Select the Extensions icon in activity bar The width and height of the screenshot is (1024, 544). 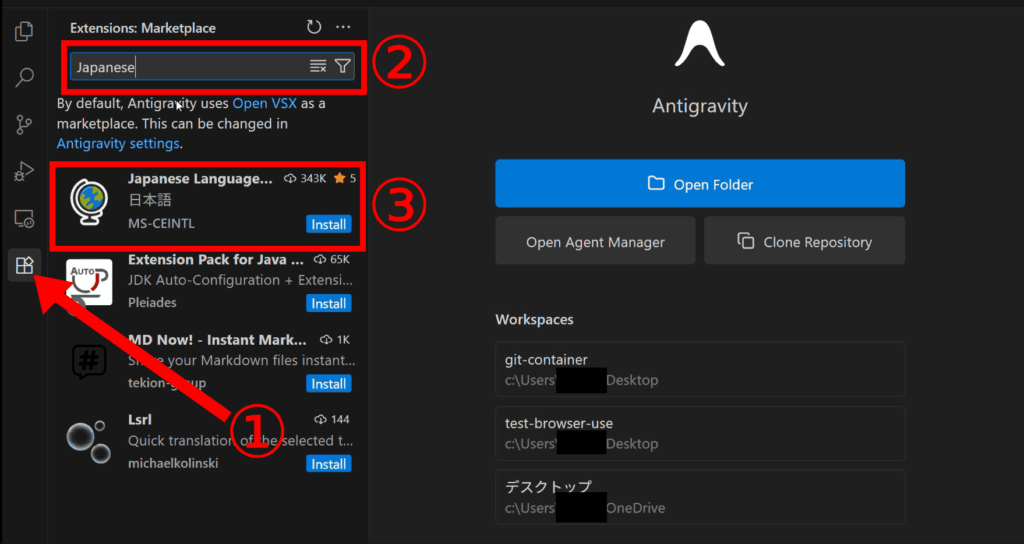pos(24,265)
